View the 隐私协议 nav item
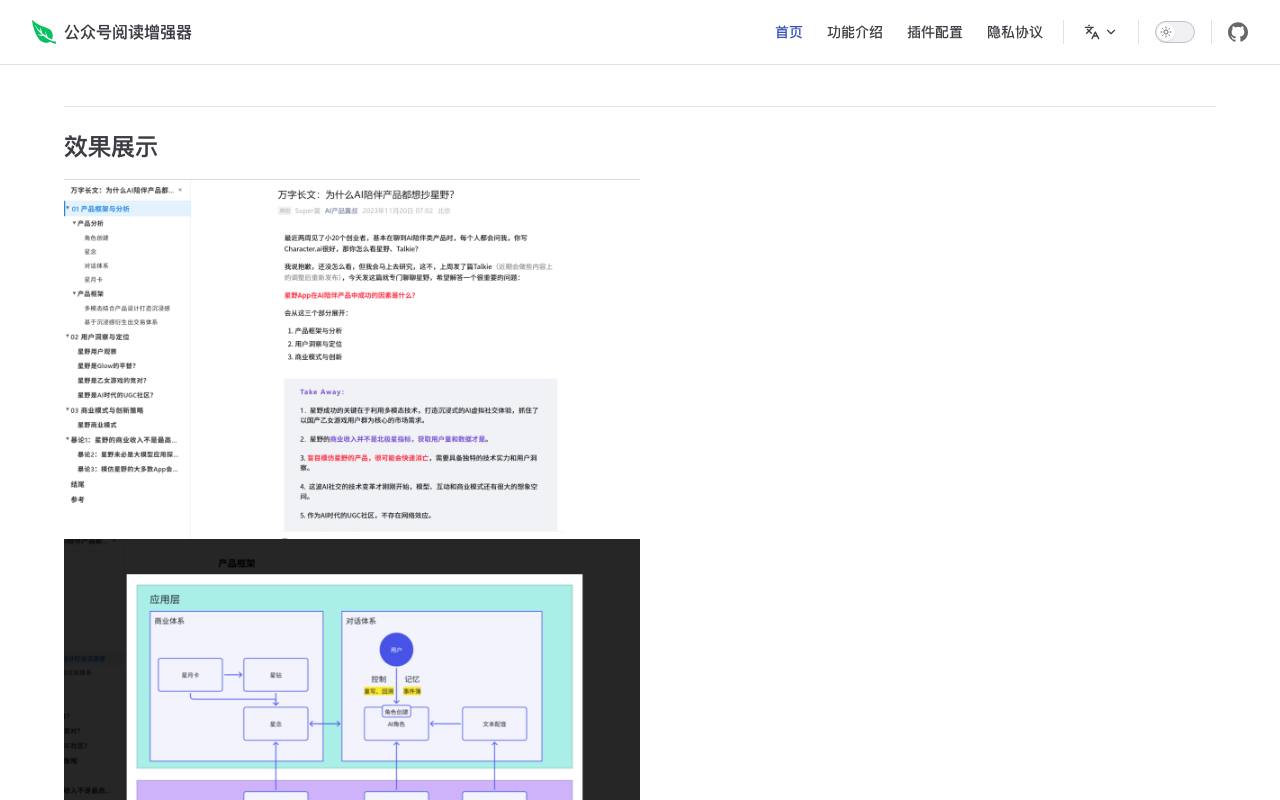The image size is (1280, 800). [1015, 32]
